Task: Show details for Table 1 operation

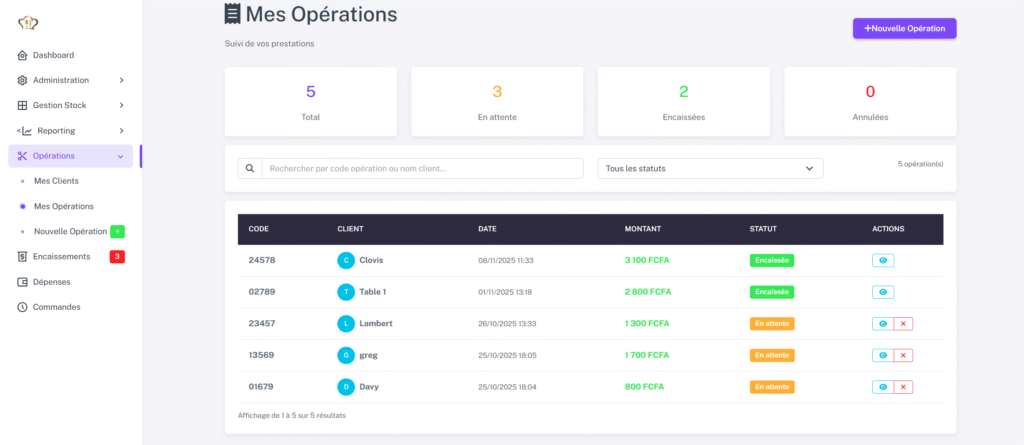Action: [x=883, y=292]
